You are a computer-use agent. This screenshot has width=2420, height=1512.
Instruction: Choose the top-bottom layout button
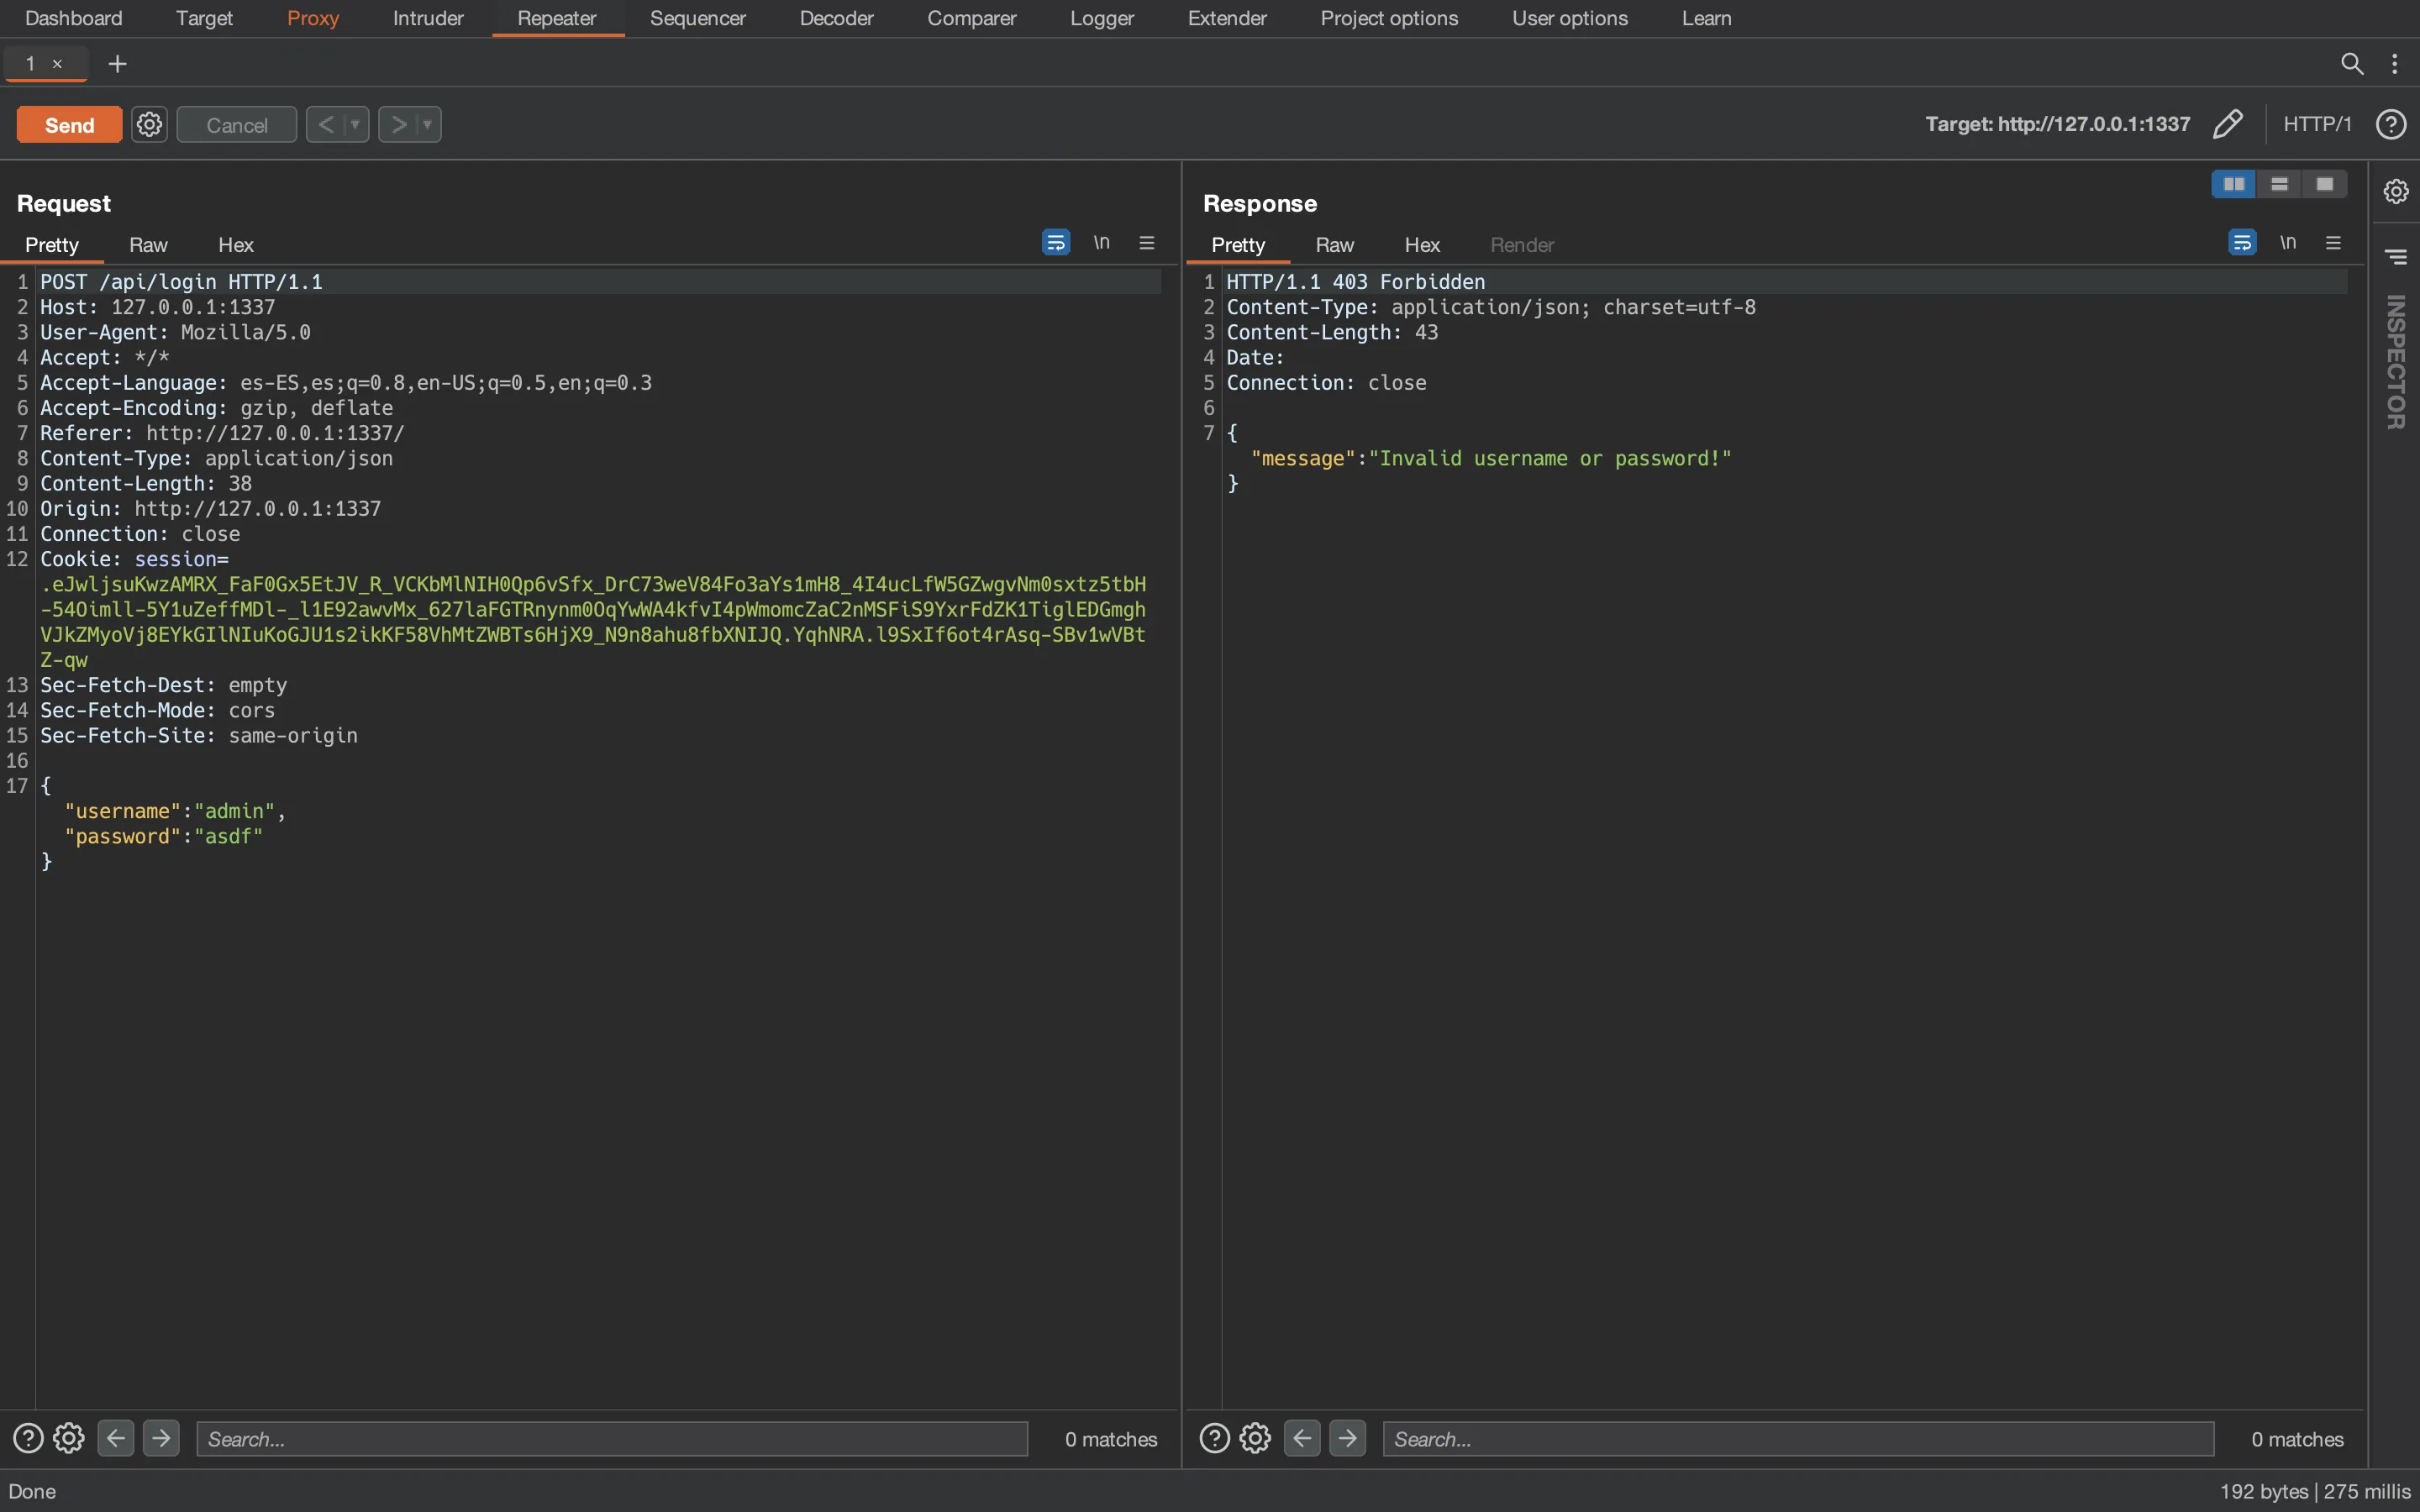coord(2280,184)
